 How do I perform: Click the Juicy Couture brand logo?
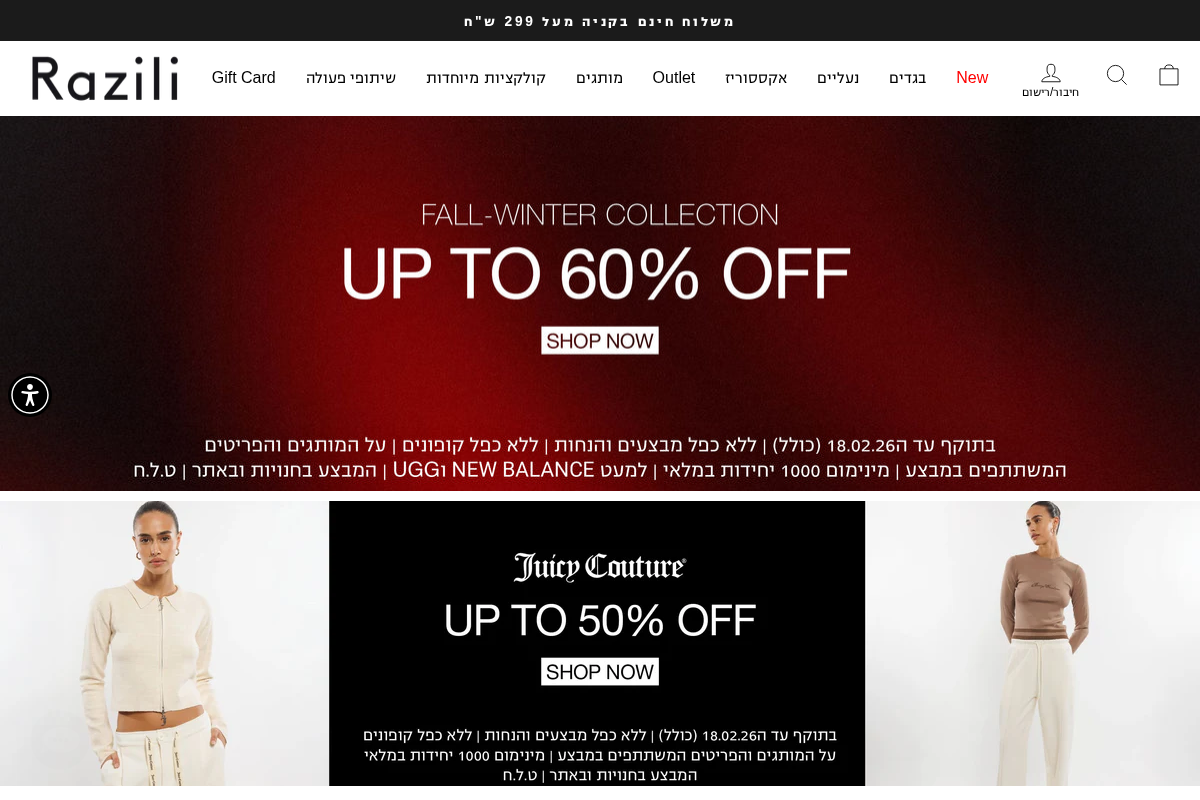point(600,567)
